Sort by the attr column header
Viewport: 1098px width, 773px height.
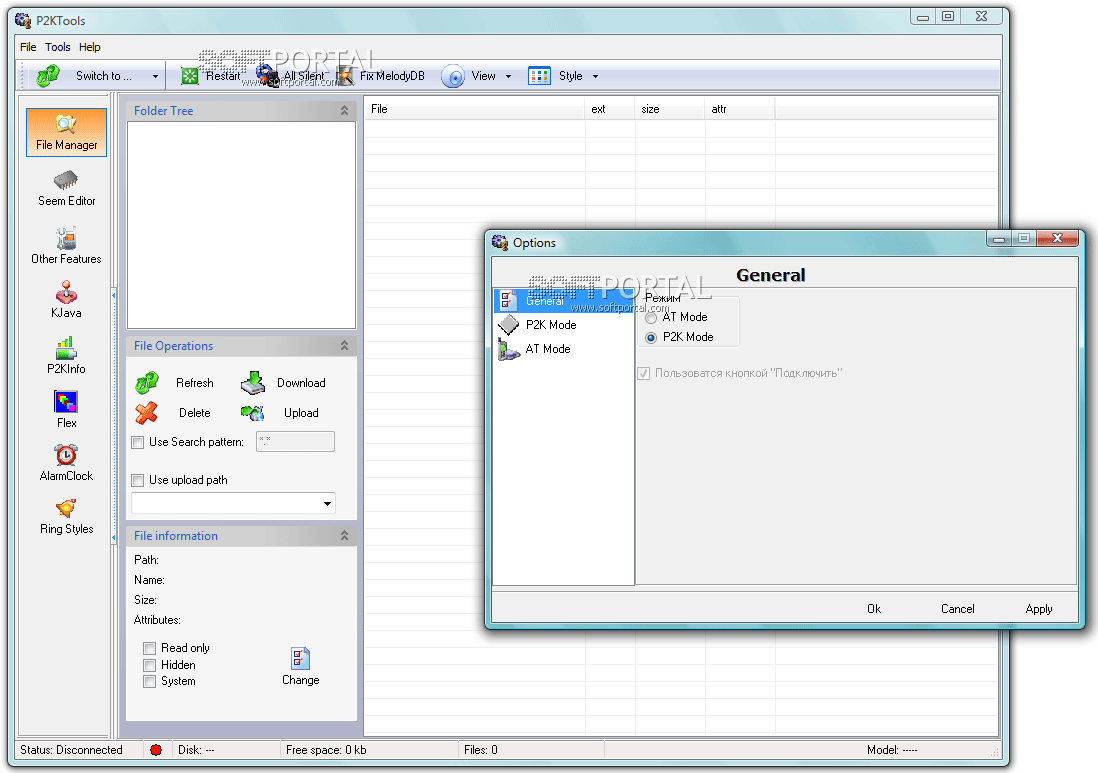(739, 109)
